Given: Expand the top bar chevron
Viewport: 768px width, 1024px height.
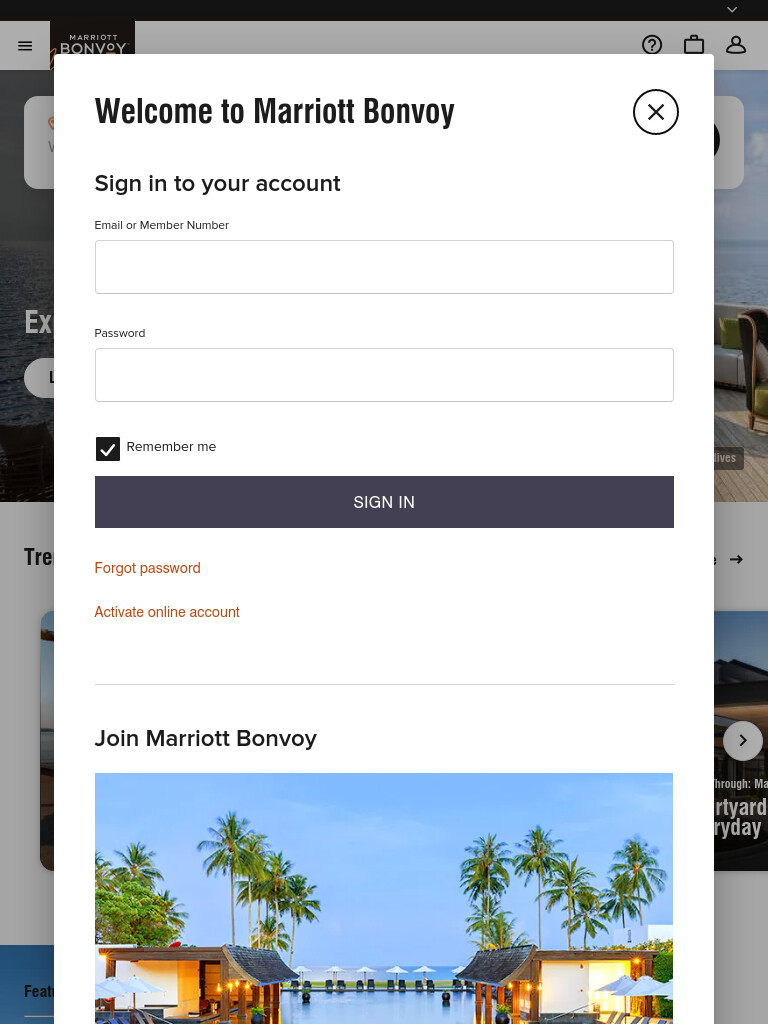Looking at the screenshot, I should tap(732, 10).
